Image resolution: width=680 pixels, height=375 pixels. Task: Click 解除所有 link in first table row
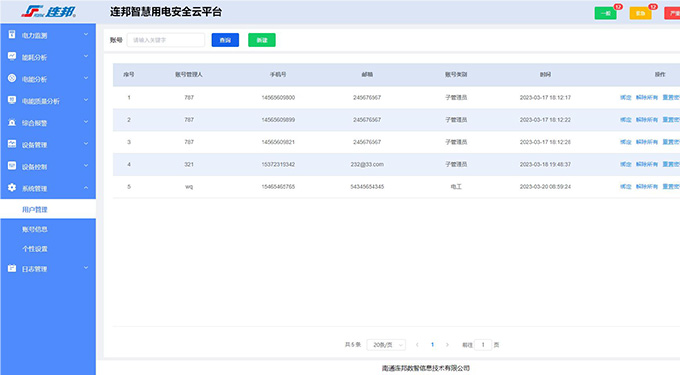(647, 98)
